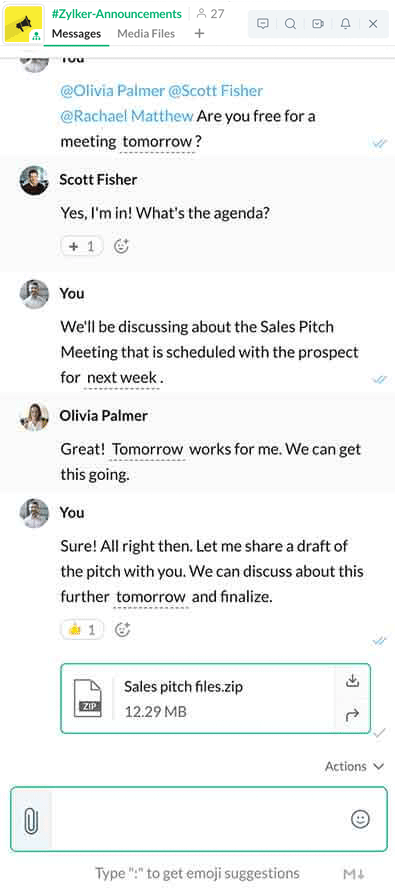Click the paperclip attachment icon
Image resolution: width=395 pixels, height=895 pixels.
(31, 820)
